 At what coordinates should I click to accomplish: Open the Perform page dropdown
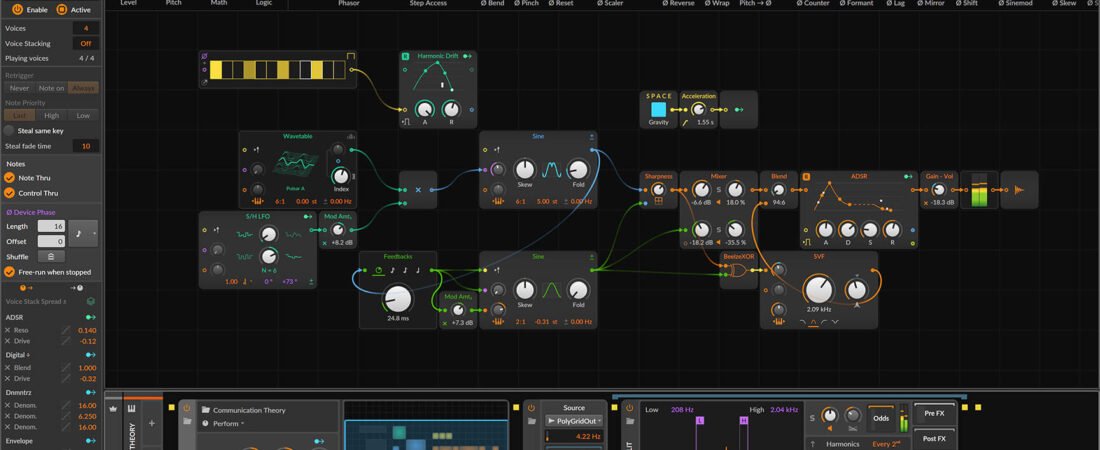coord(228,423)
